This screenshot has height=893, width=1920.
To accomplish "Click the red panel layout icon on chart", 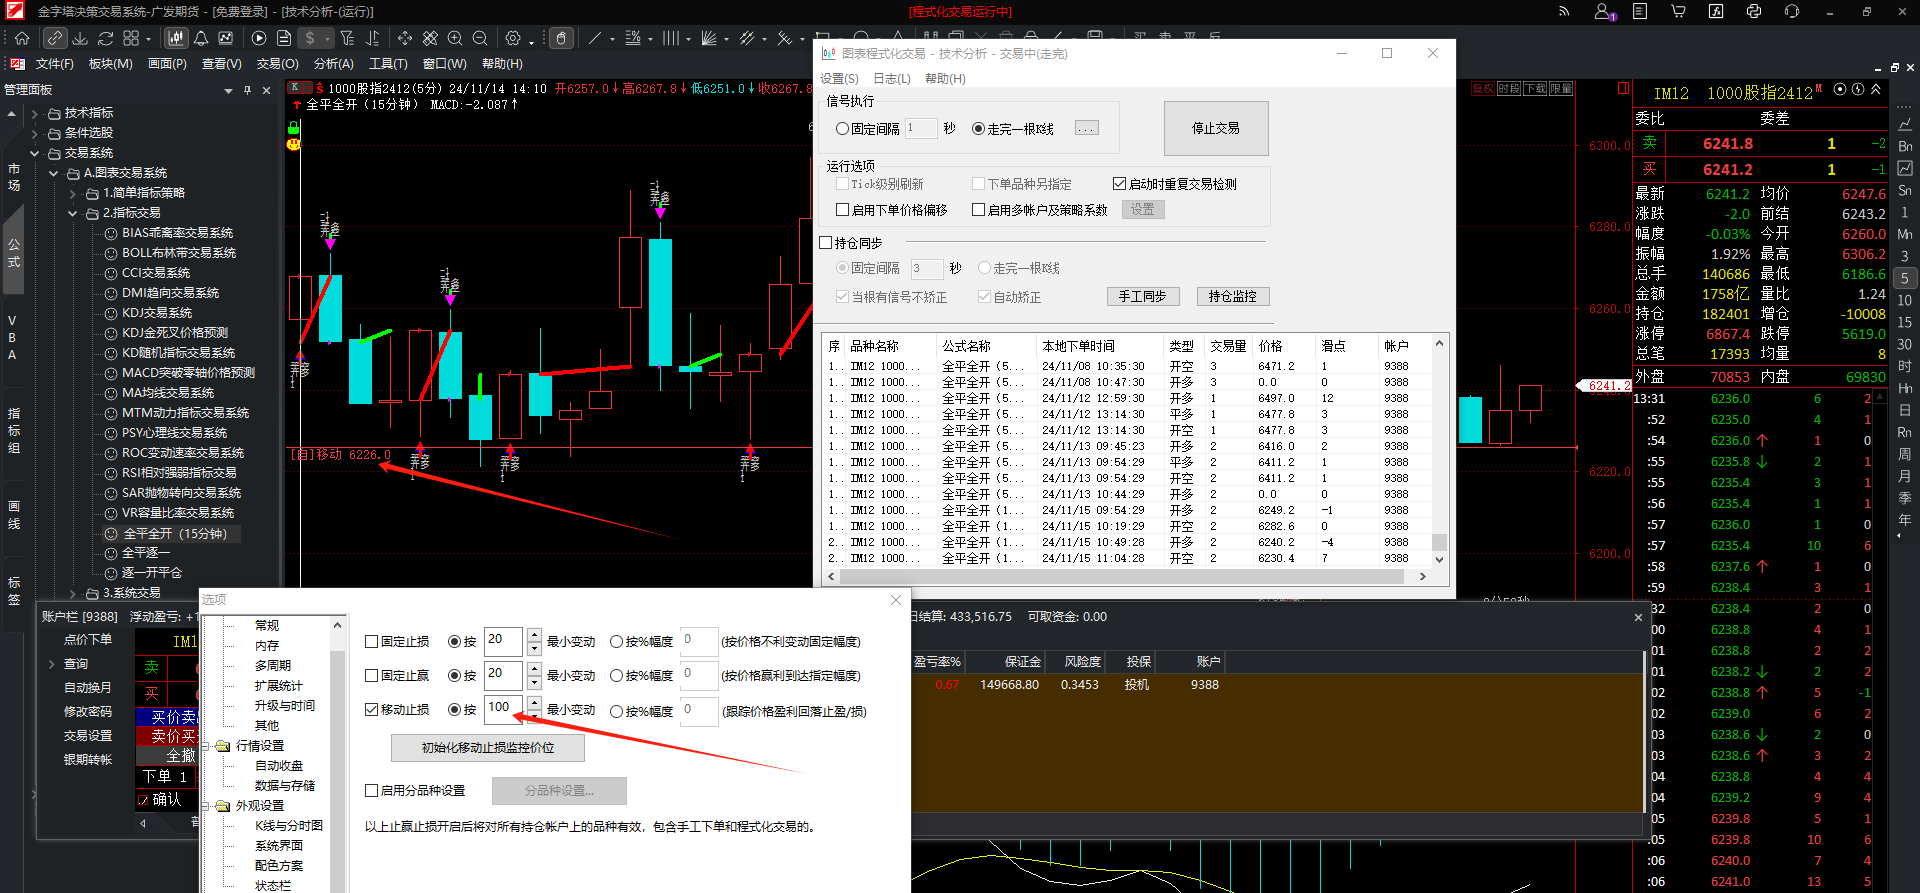I will click(1624, 89).
